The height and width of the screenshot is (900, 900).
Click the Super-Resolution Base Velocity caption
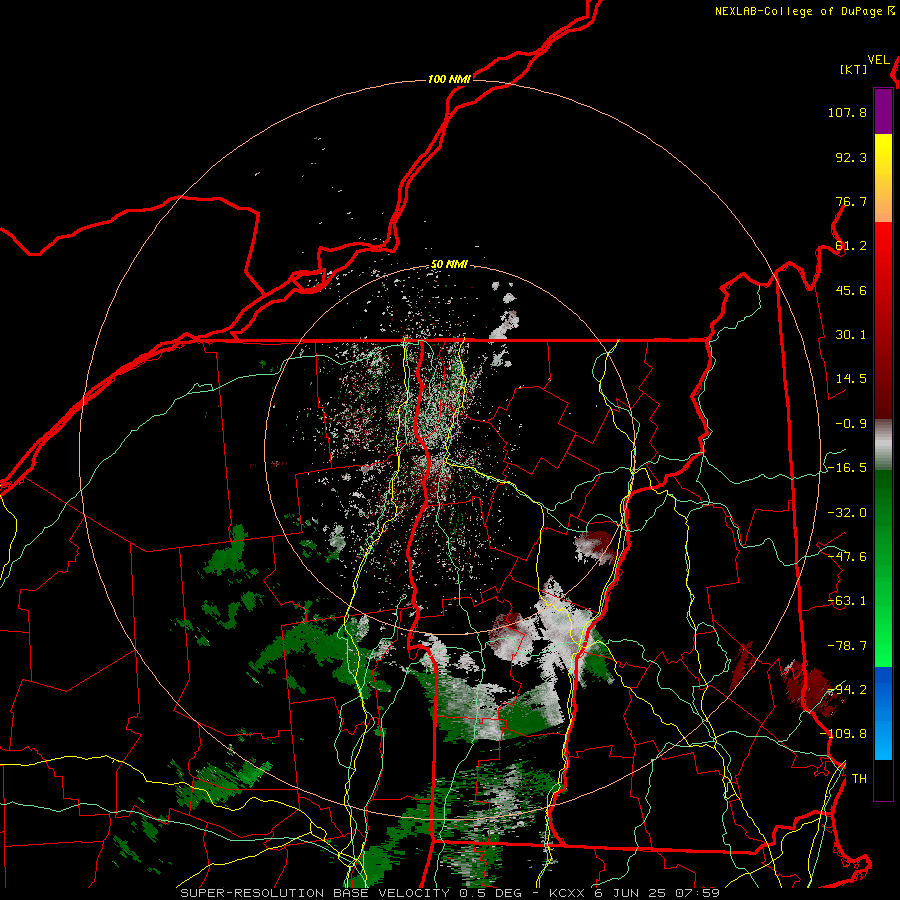click(x=450, y=893)
